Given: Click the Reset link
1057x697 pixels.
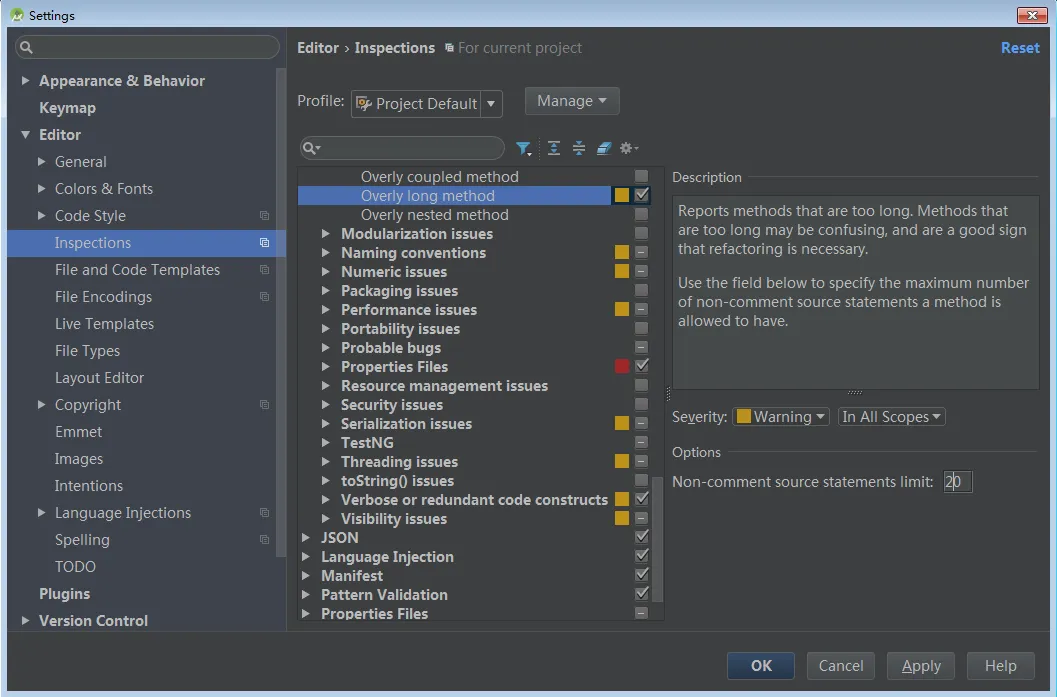Looking at the screenshot, I should (x=1020, y=48).
